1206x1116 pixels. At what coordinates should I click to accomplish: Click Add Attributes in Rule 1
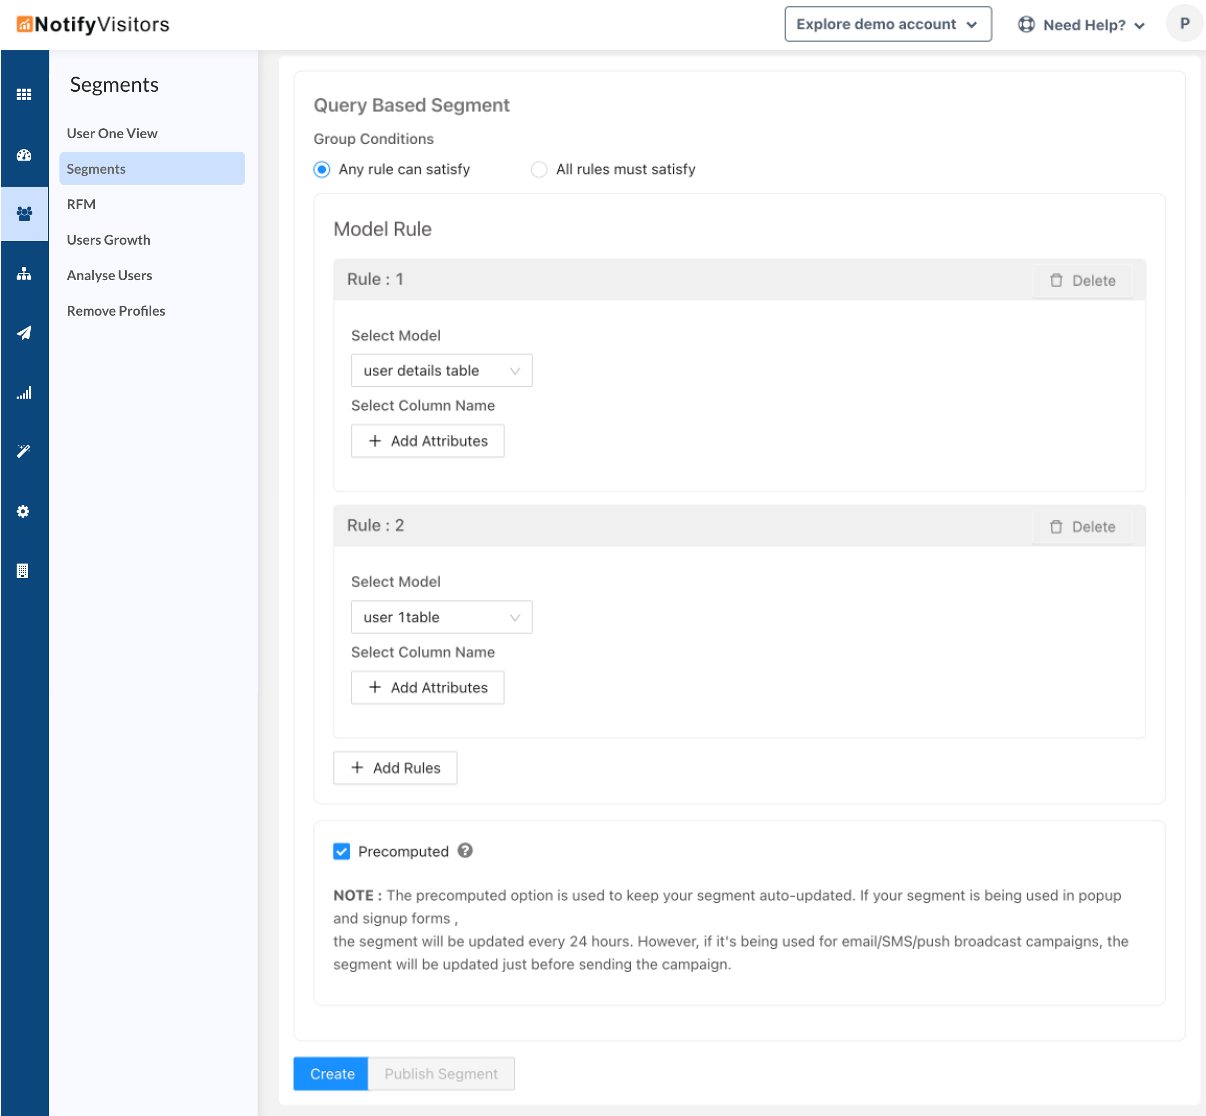click(x=428, y=441)
